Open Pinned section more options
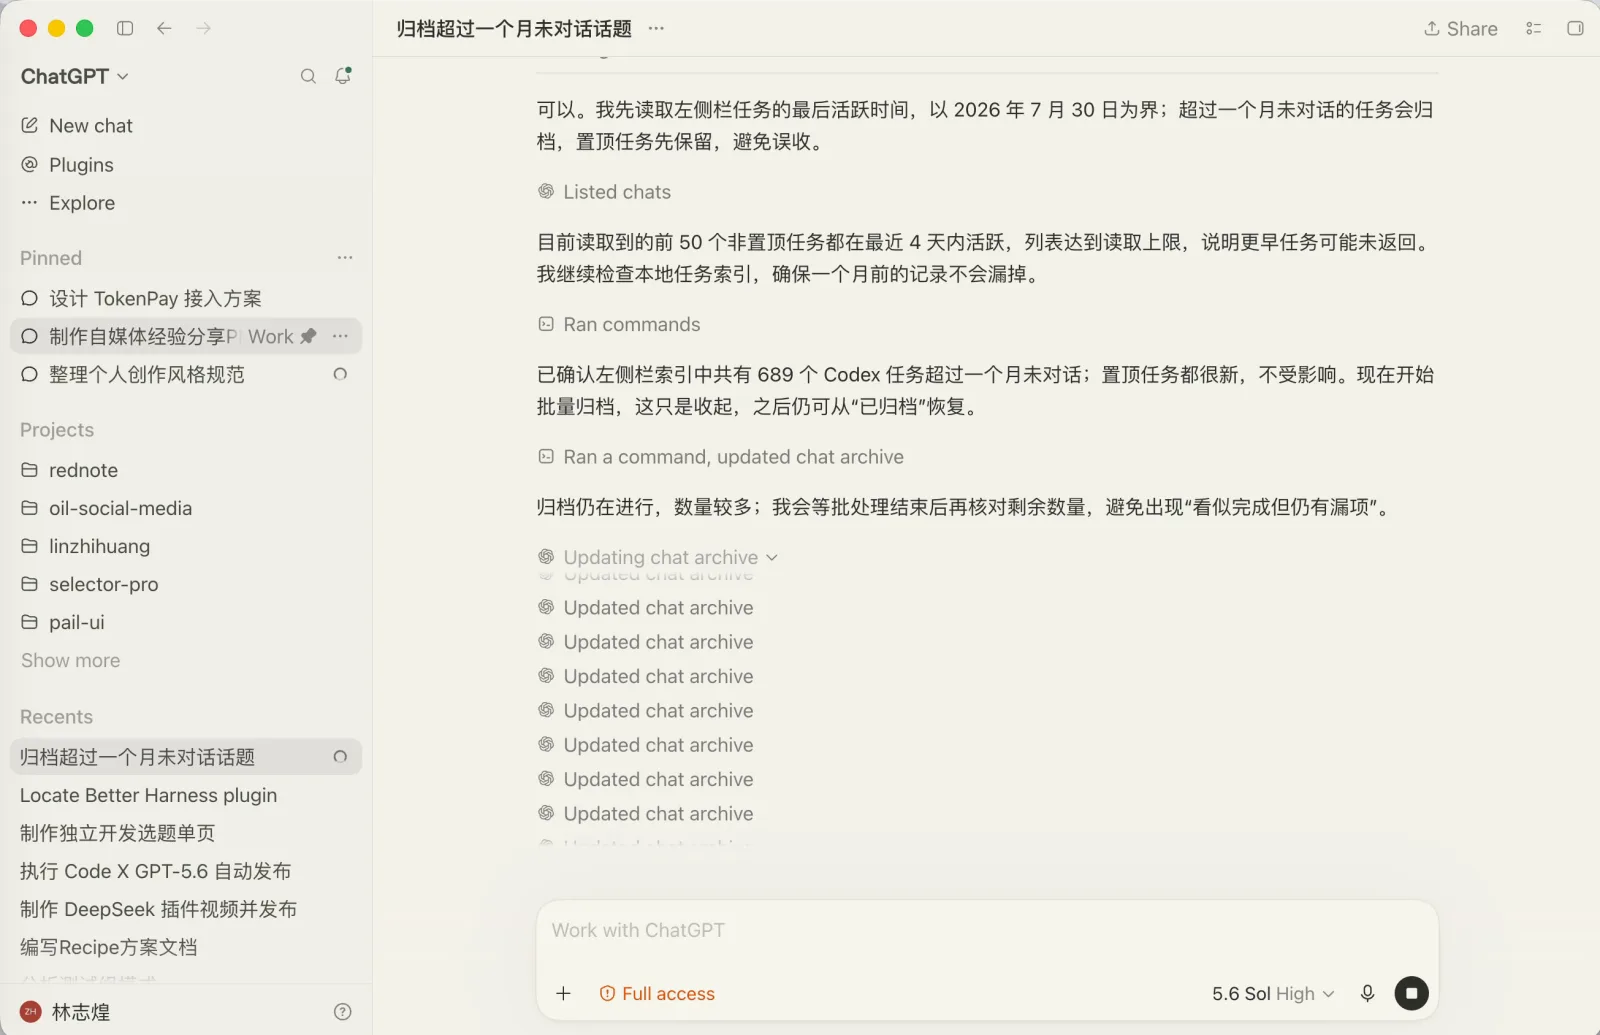1600x1035 pixels. (345, 258)
